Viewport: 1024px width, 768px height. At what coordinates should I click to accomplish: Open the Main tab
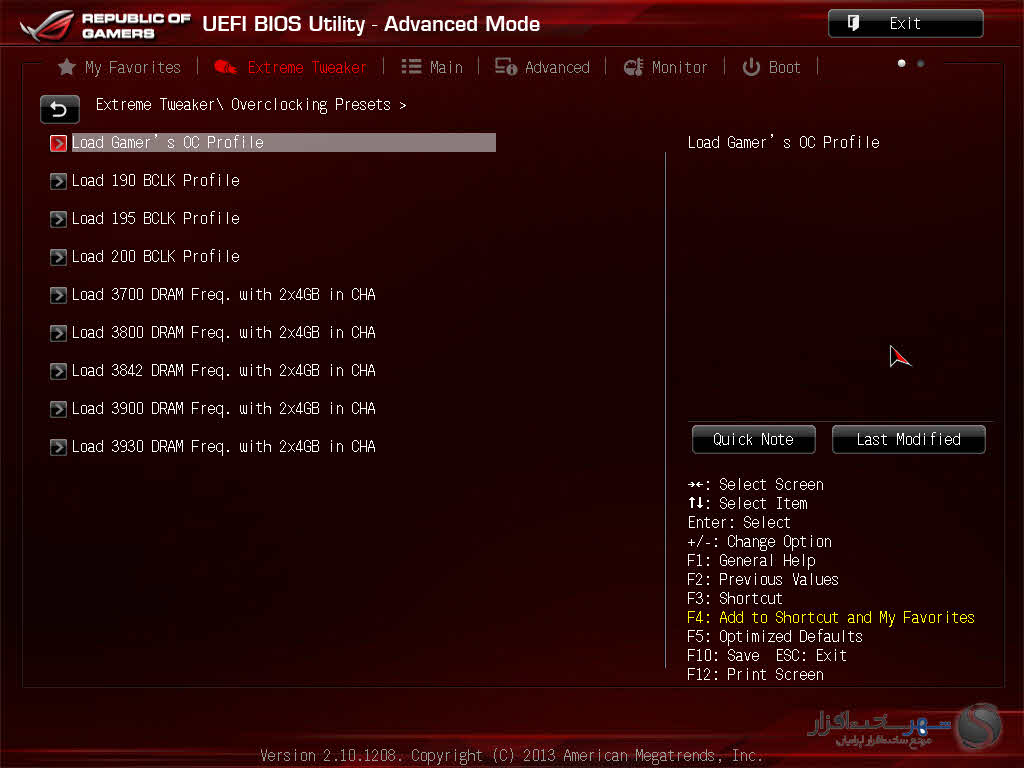click(445, 67)
